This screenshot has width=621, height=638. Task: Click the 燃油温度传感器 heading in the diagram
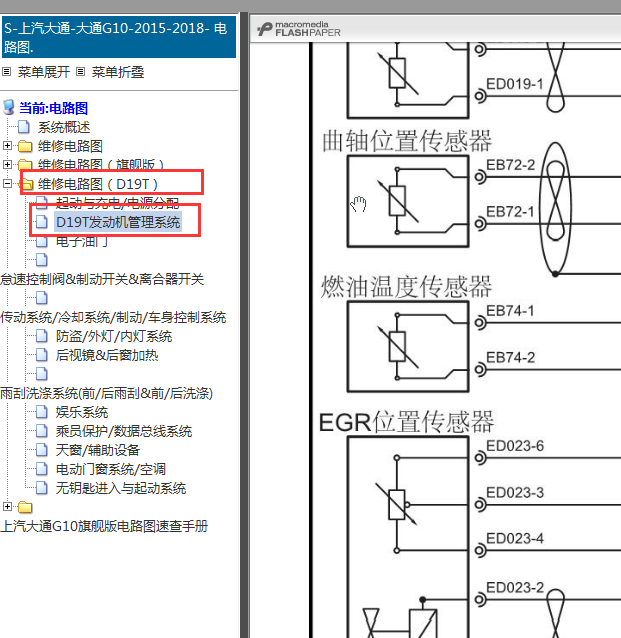pos(406,287)
